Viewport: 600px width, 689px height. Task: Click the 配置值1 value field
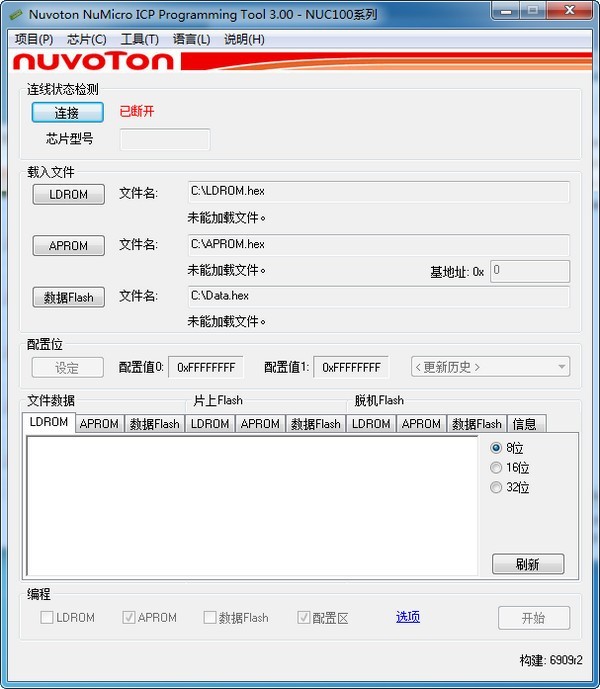pos(351,367)
